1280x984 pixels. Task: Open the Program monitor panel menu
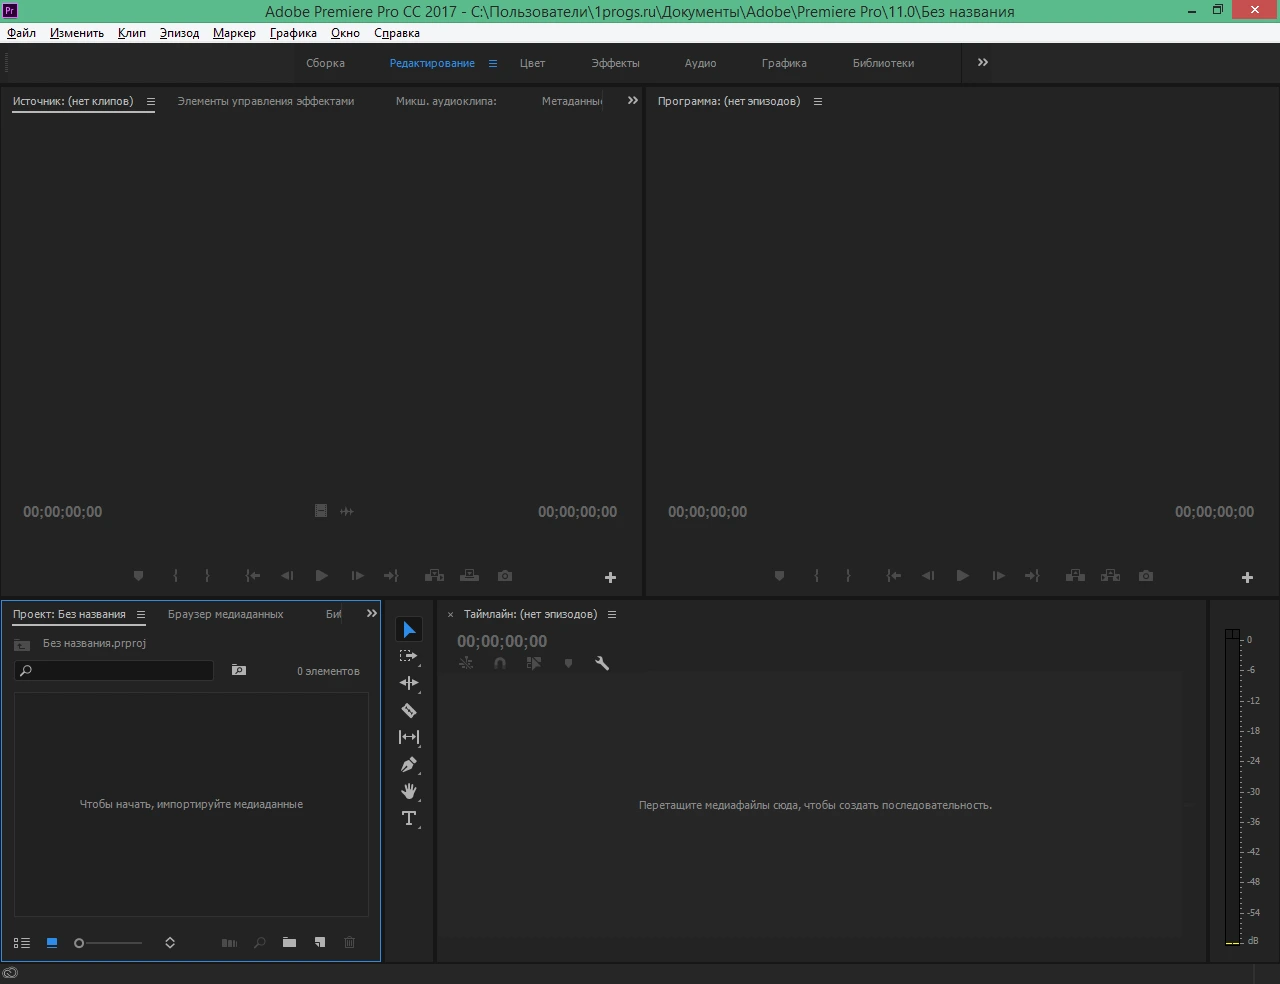click(818, 101)
